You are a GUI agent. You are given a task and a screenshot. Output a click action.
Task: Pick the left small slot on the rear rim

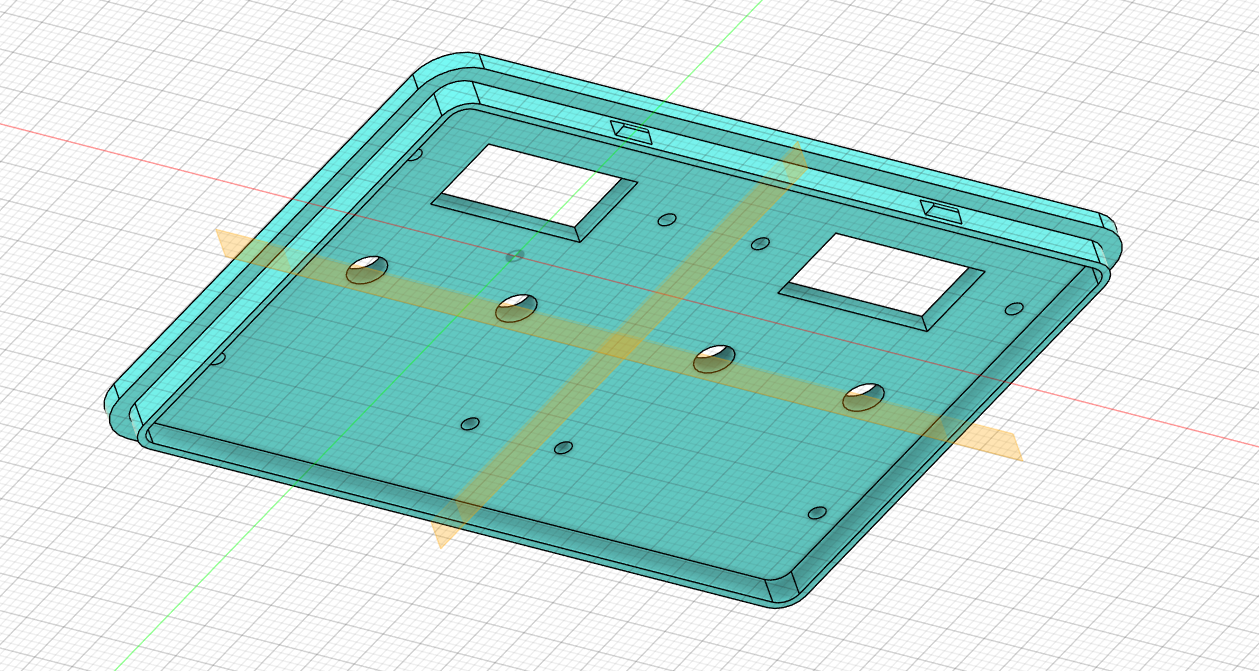pyautogui.click(x=631, y=131)
